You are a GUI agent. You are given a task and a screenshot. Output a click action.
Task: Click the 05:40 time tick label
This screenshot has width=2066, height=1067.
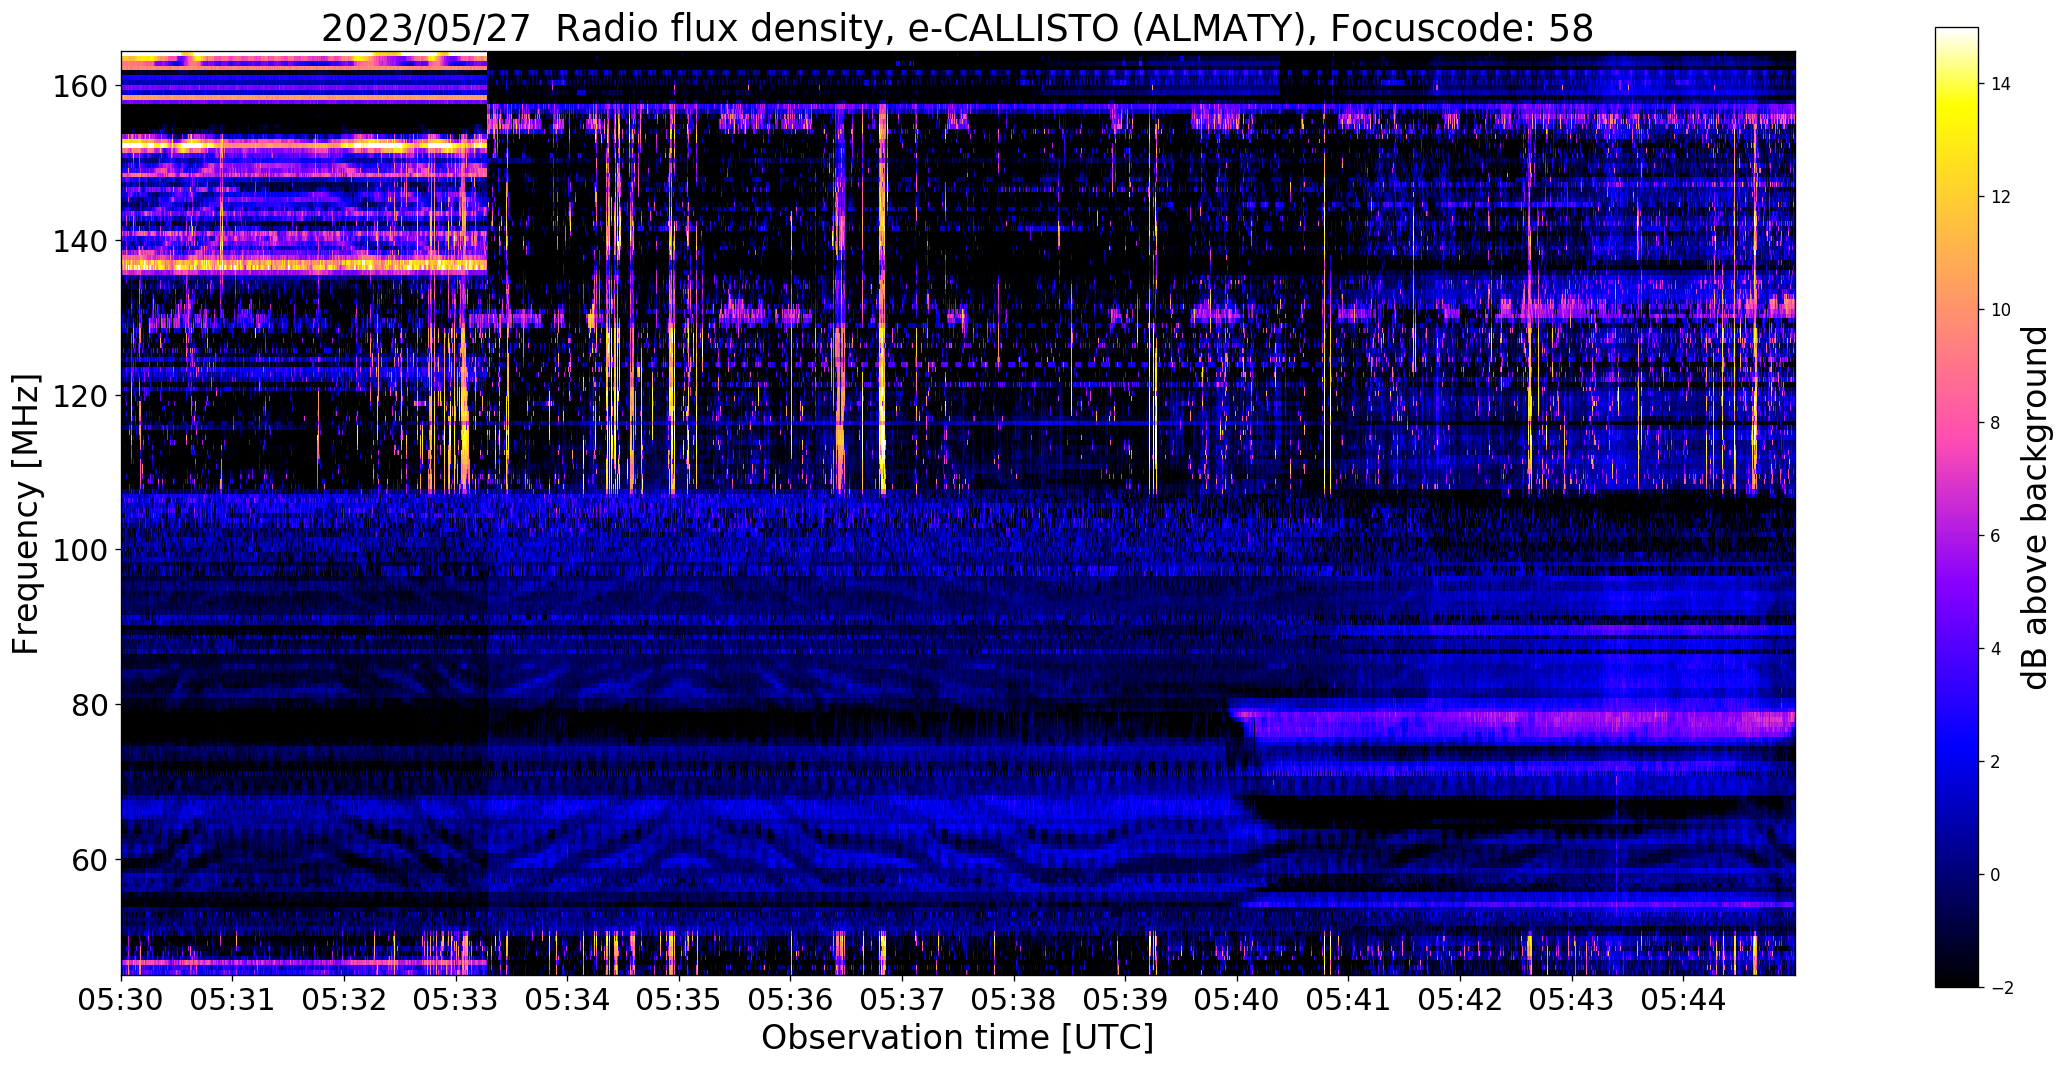point(1237,998)
